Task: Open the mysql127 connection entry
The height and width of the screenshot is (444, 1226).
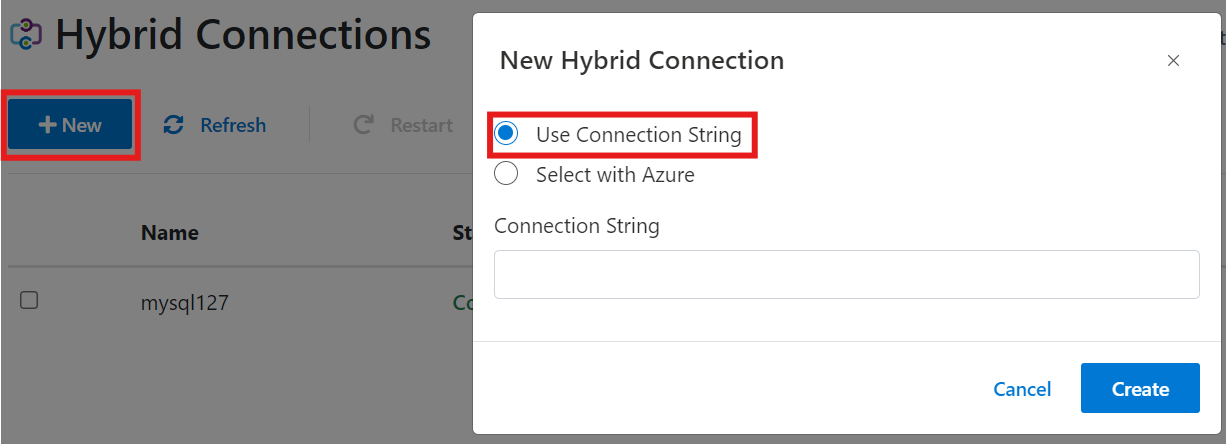Action: point(185,301)
